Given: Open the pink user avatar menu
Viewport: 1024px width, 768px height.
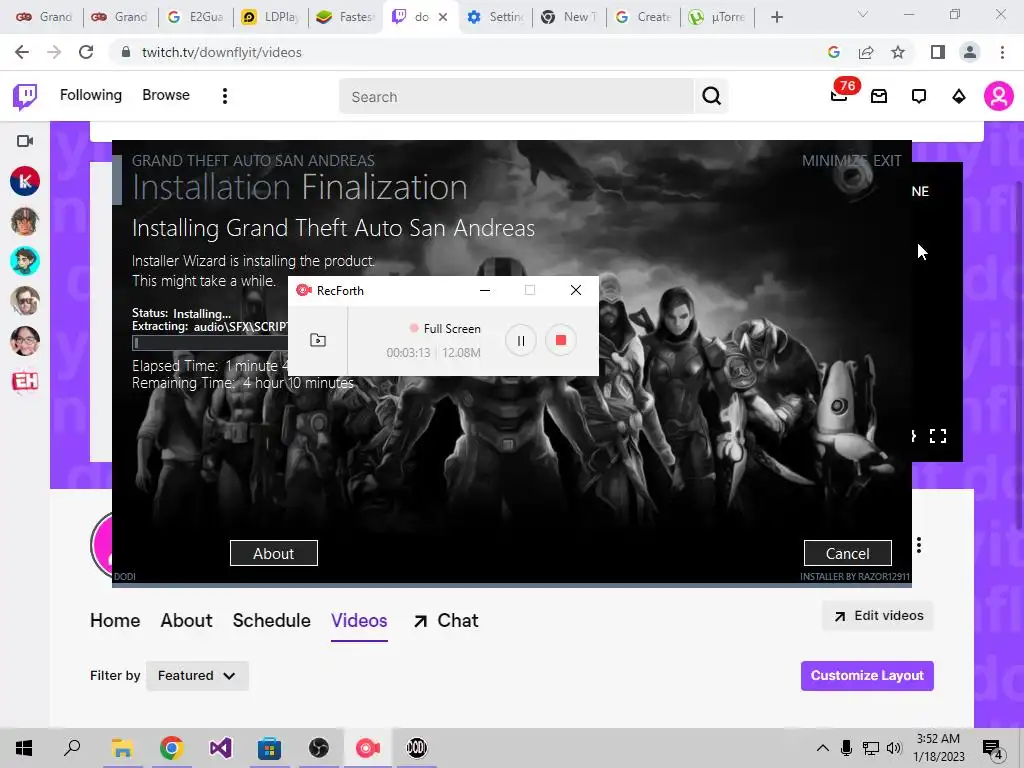Looking at the screenshot, I should 999,97.
